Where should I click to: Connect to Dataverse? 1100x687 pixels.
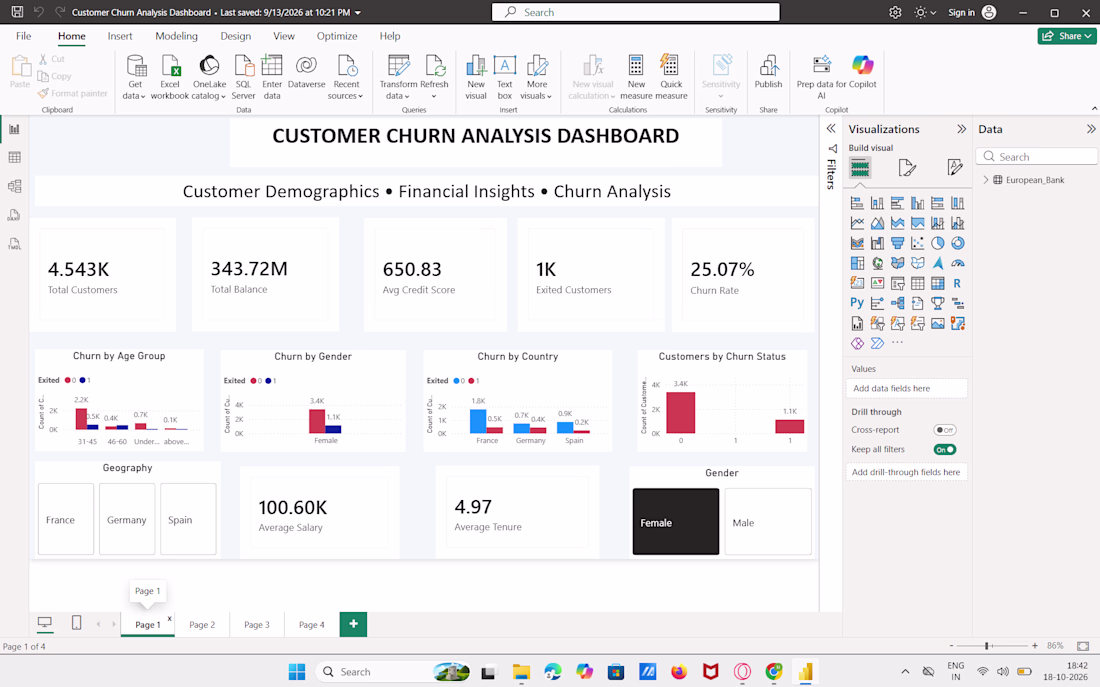point(307,73)
